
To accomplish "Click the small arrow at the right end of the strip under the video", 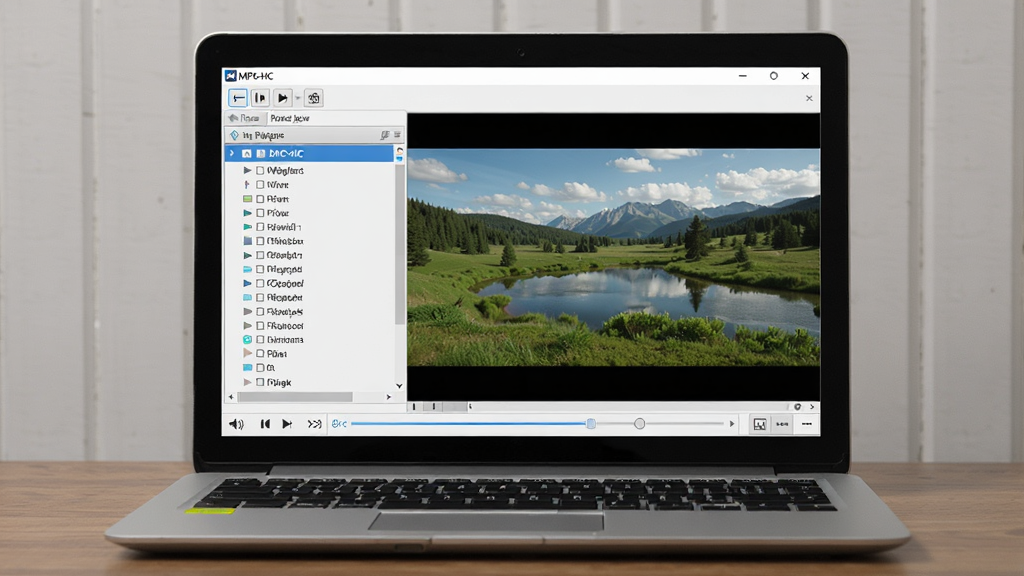I will pos(812,407).
